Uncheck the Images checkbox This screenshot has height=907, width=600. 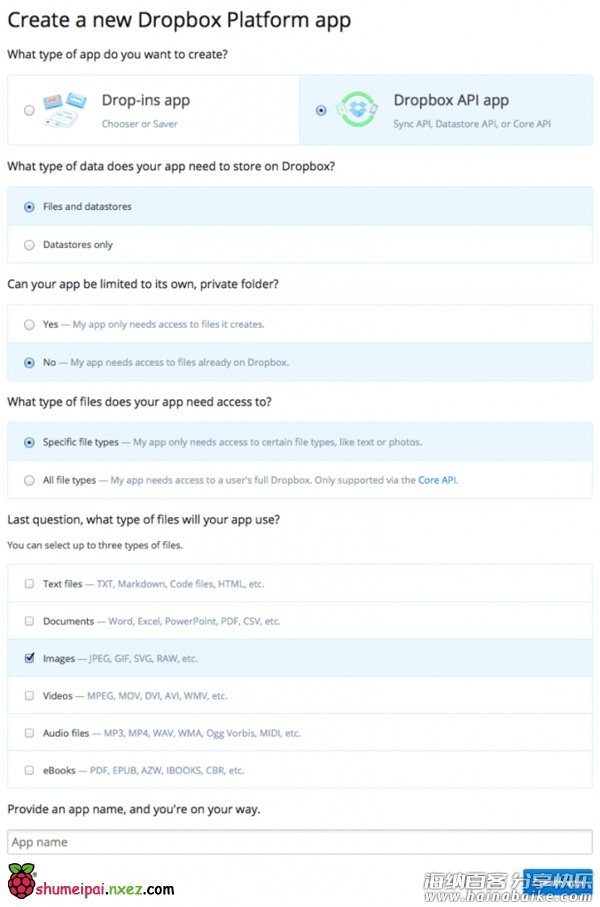point(29,658)
